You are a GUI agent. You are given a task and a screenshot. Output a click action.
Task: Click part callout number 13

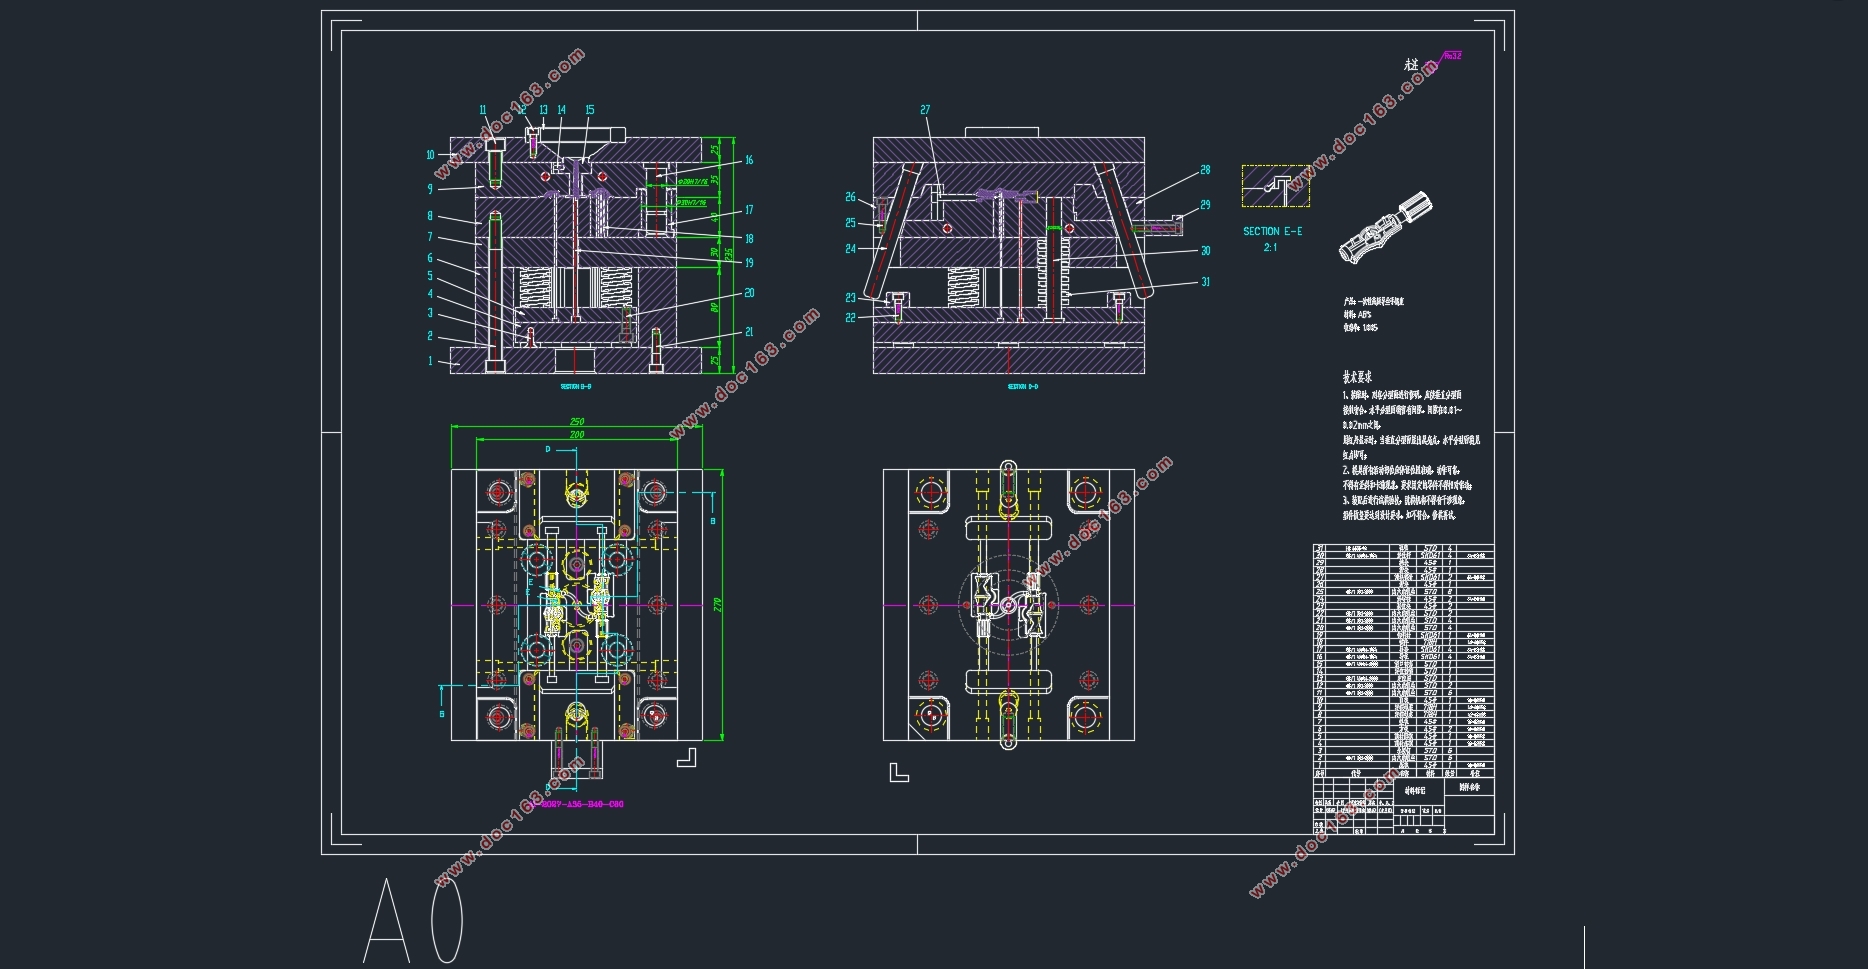(543, 110)
